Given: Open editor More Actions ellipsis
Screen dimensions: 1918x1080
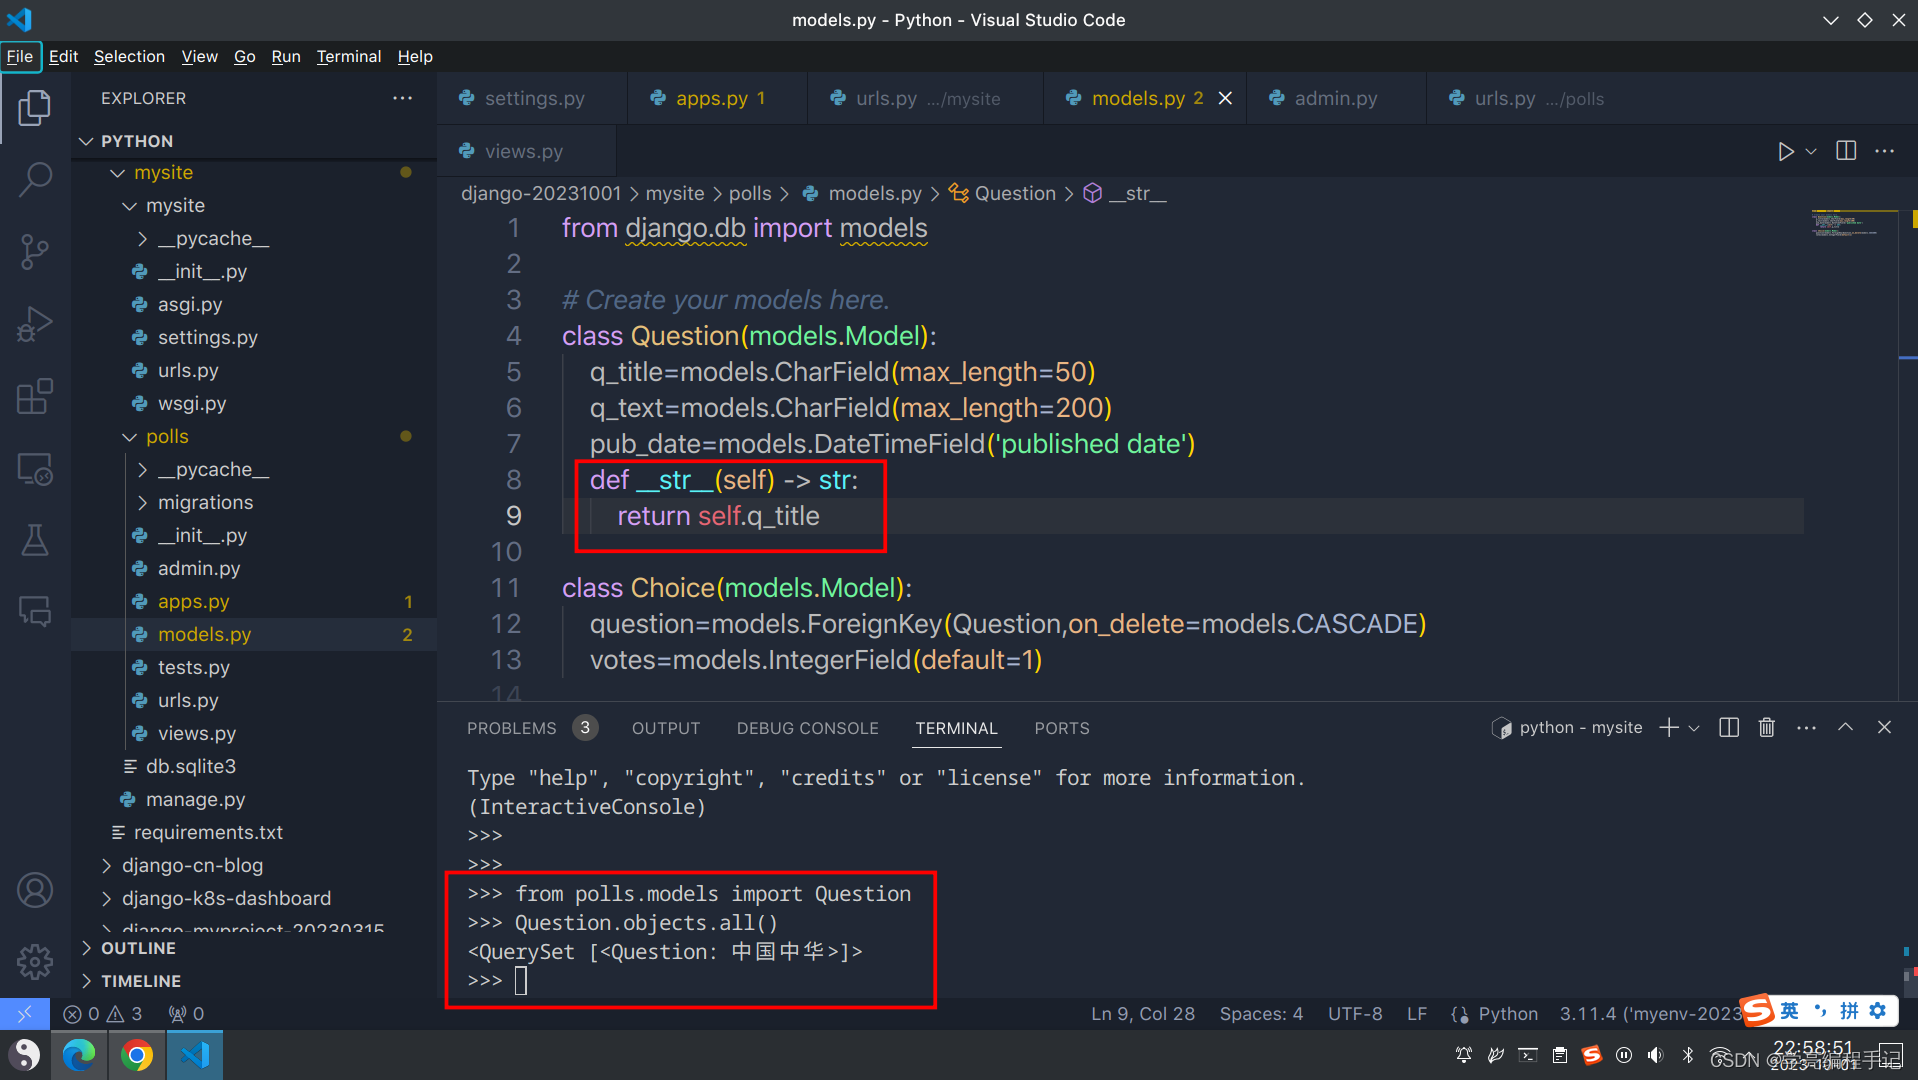Looking at the screenshot, I should pyautogui.click(x=1885, y=151).
